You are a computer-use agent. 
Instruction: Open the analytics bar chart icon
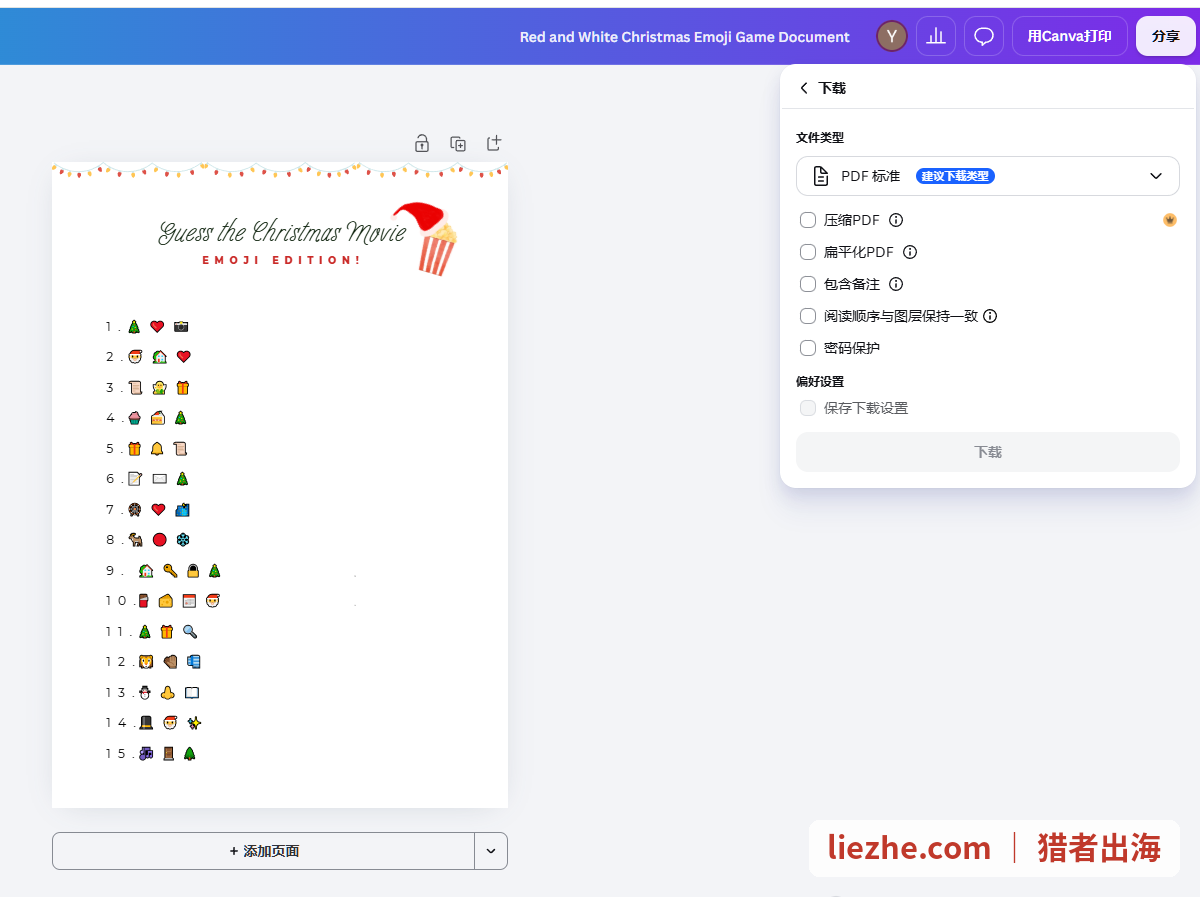(x=936, y=37)
